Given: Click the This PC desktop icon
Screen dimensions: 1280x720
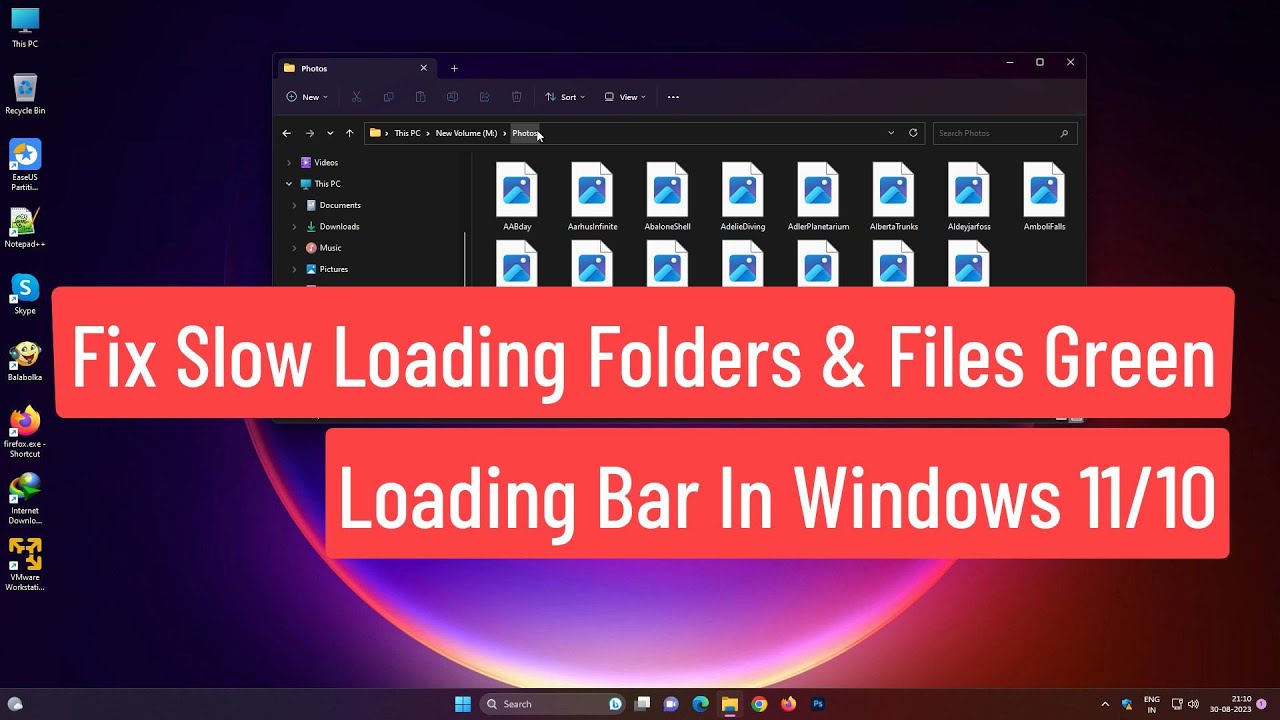Looking at the screenshot, I should (x=25, y=28).
